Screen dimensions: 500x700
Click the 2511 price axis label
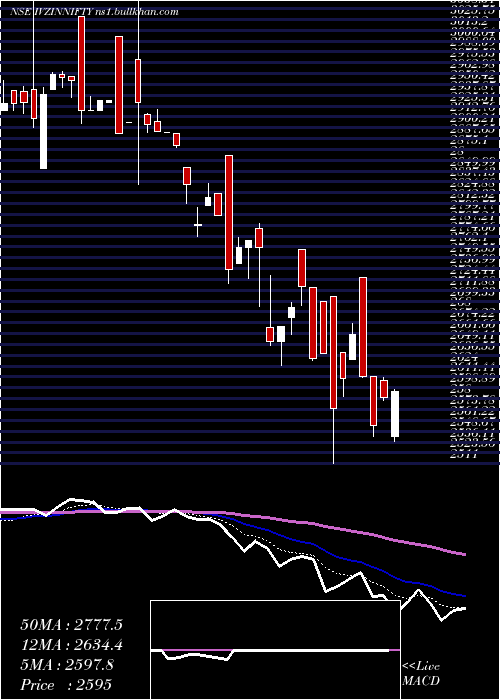(466, 455)
